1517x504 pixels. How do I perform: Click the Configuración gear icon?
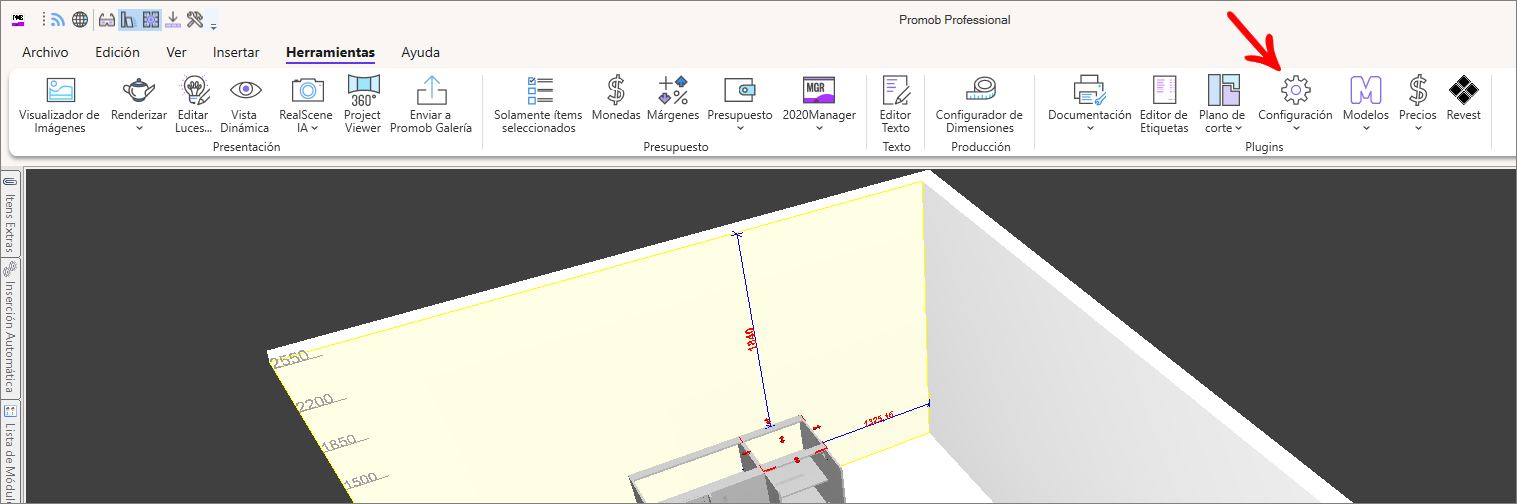click(x=1295, y=90)
